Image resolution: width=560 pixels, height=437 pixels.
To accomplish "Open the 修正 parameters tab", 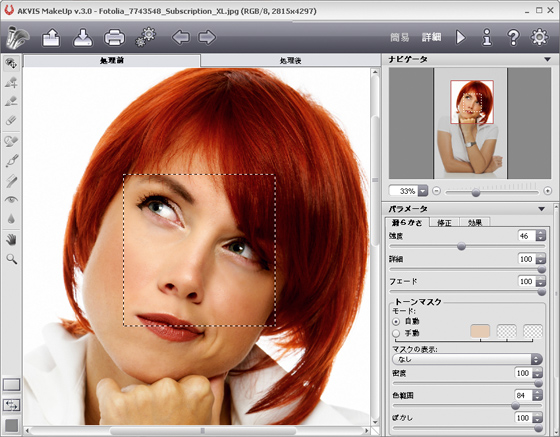I will click(444, 222).
